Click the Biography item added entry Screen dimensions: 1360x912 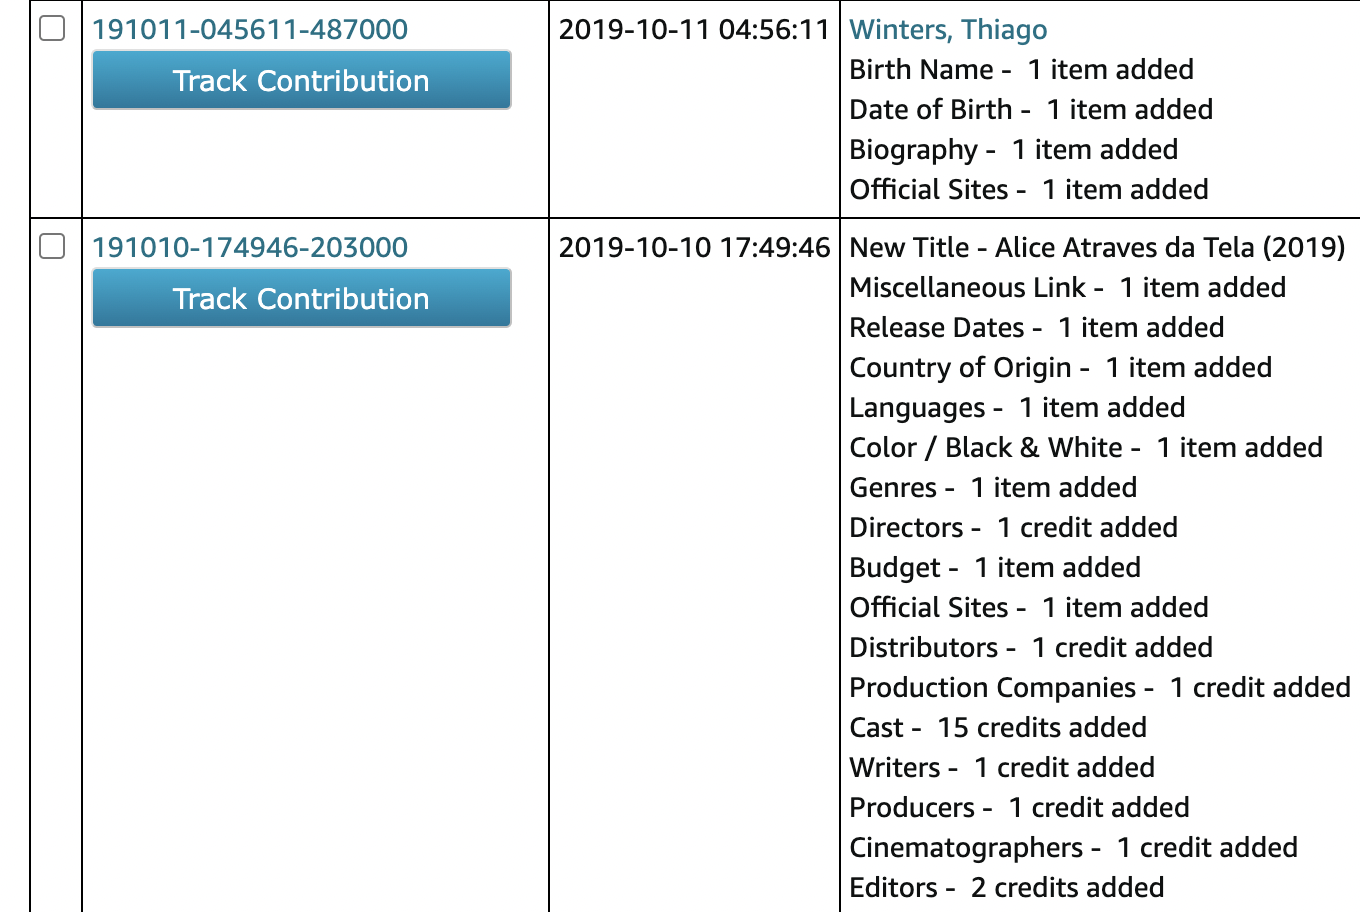click(x=1013, y=149)
